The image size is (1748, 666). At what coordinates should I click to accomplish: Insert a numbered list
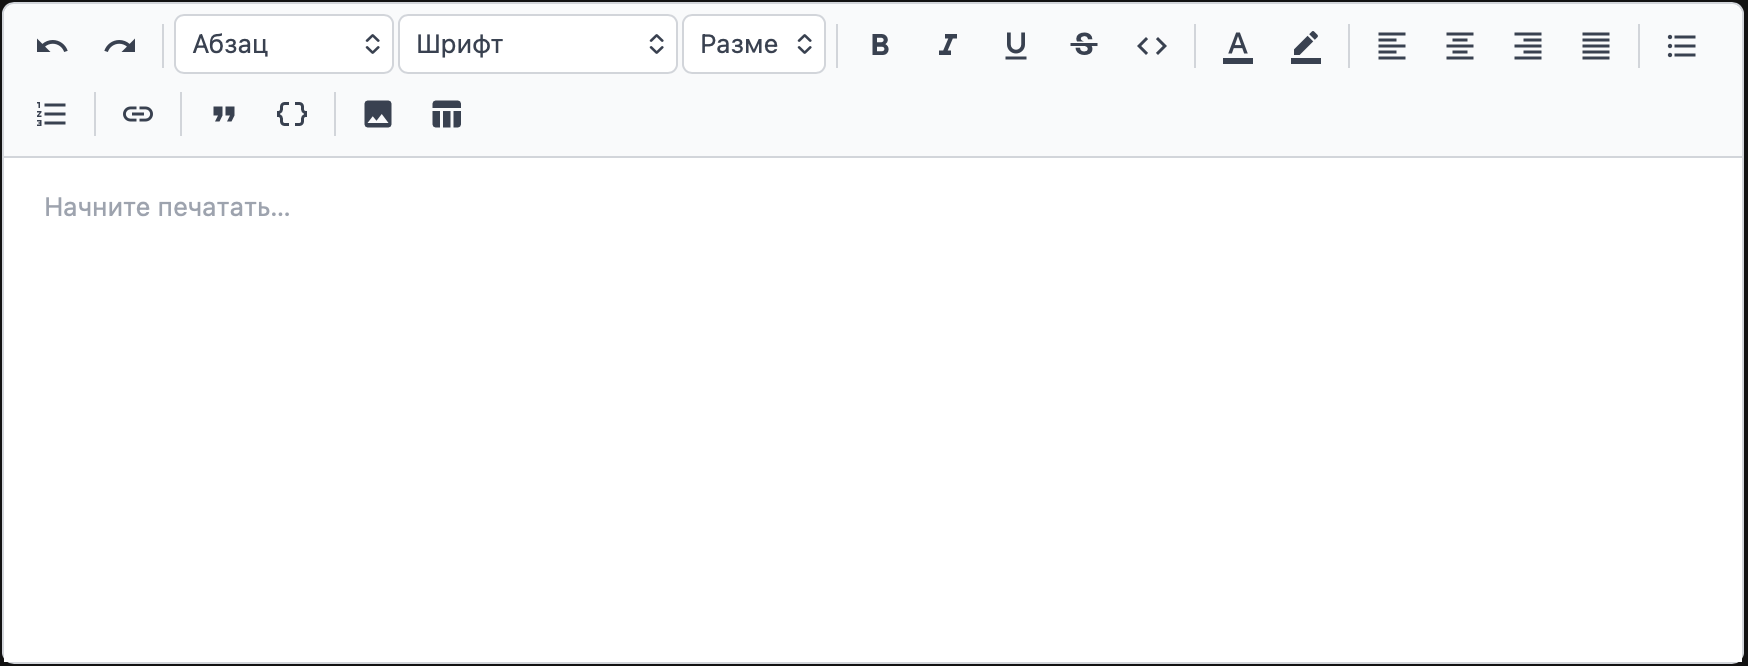pos(52,115)
